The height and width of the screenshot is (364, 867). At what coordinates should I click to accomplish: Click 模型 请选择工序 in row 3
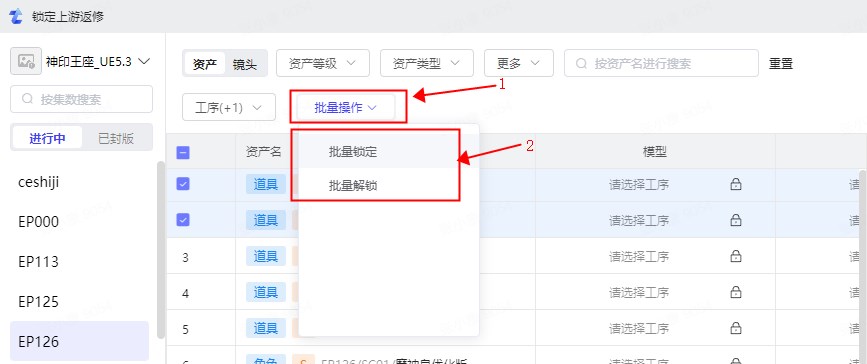click(639, 256)
